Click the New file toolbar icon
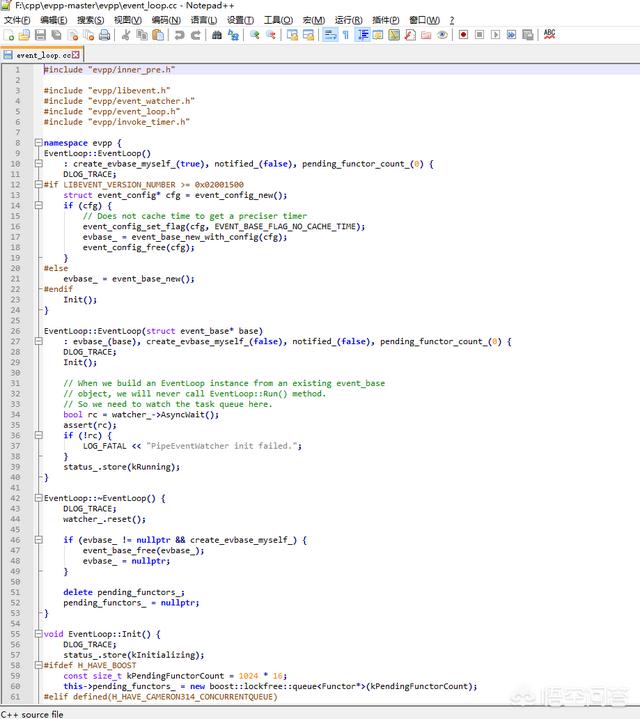This screenshot has width=640, height=719. (x=9, y=35)
